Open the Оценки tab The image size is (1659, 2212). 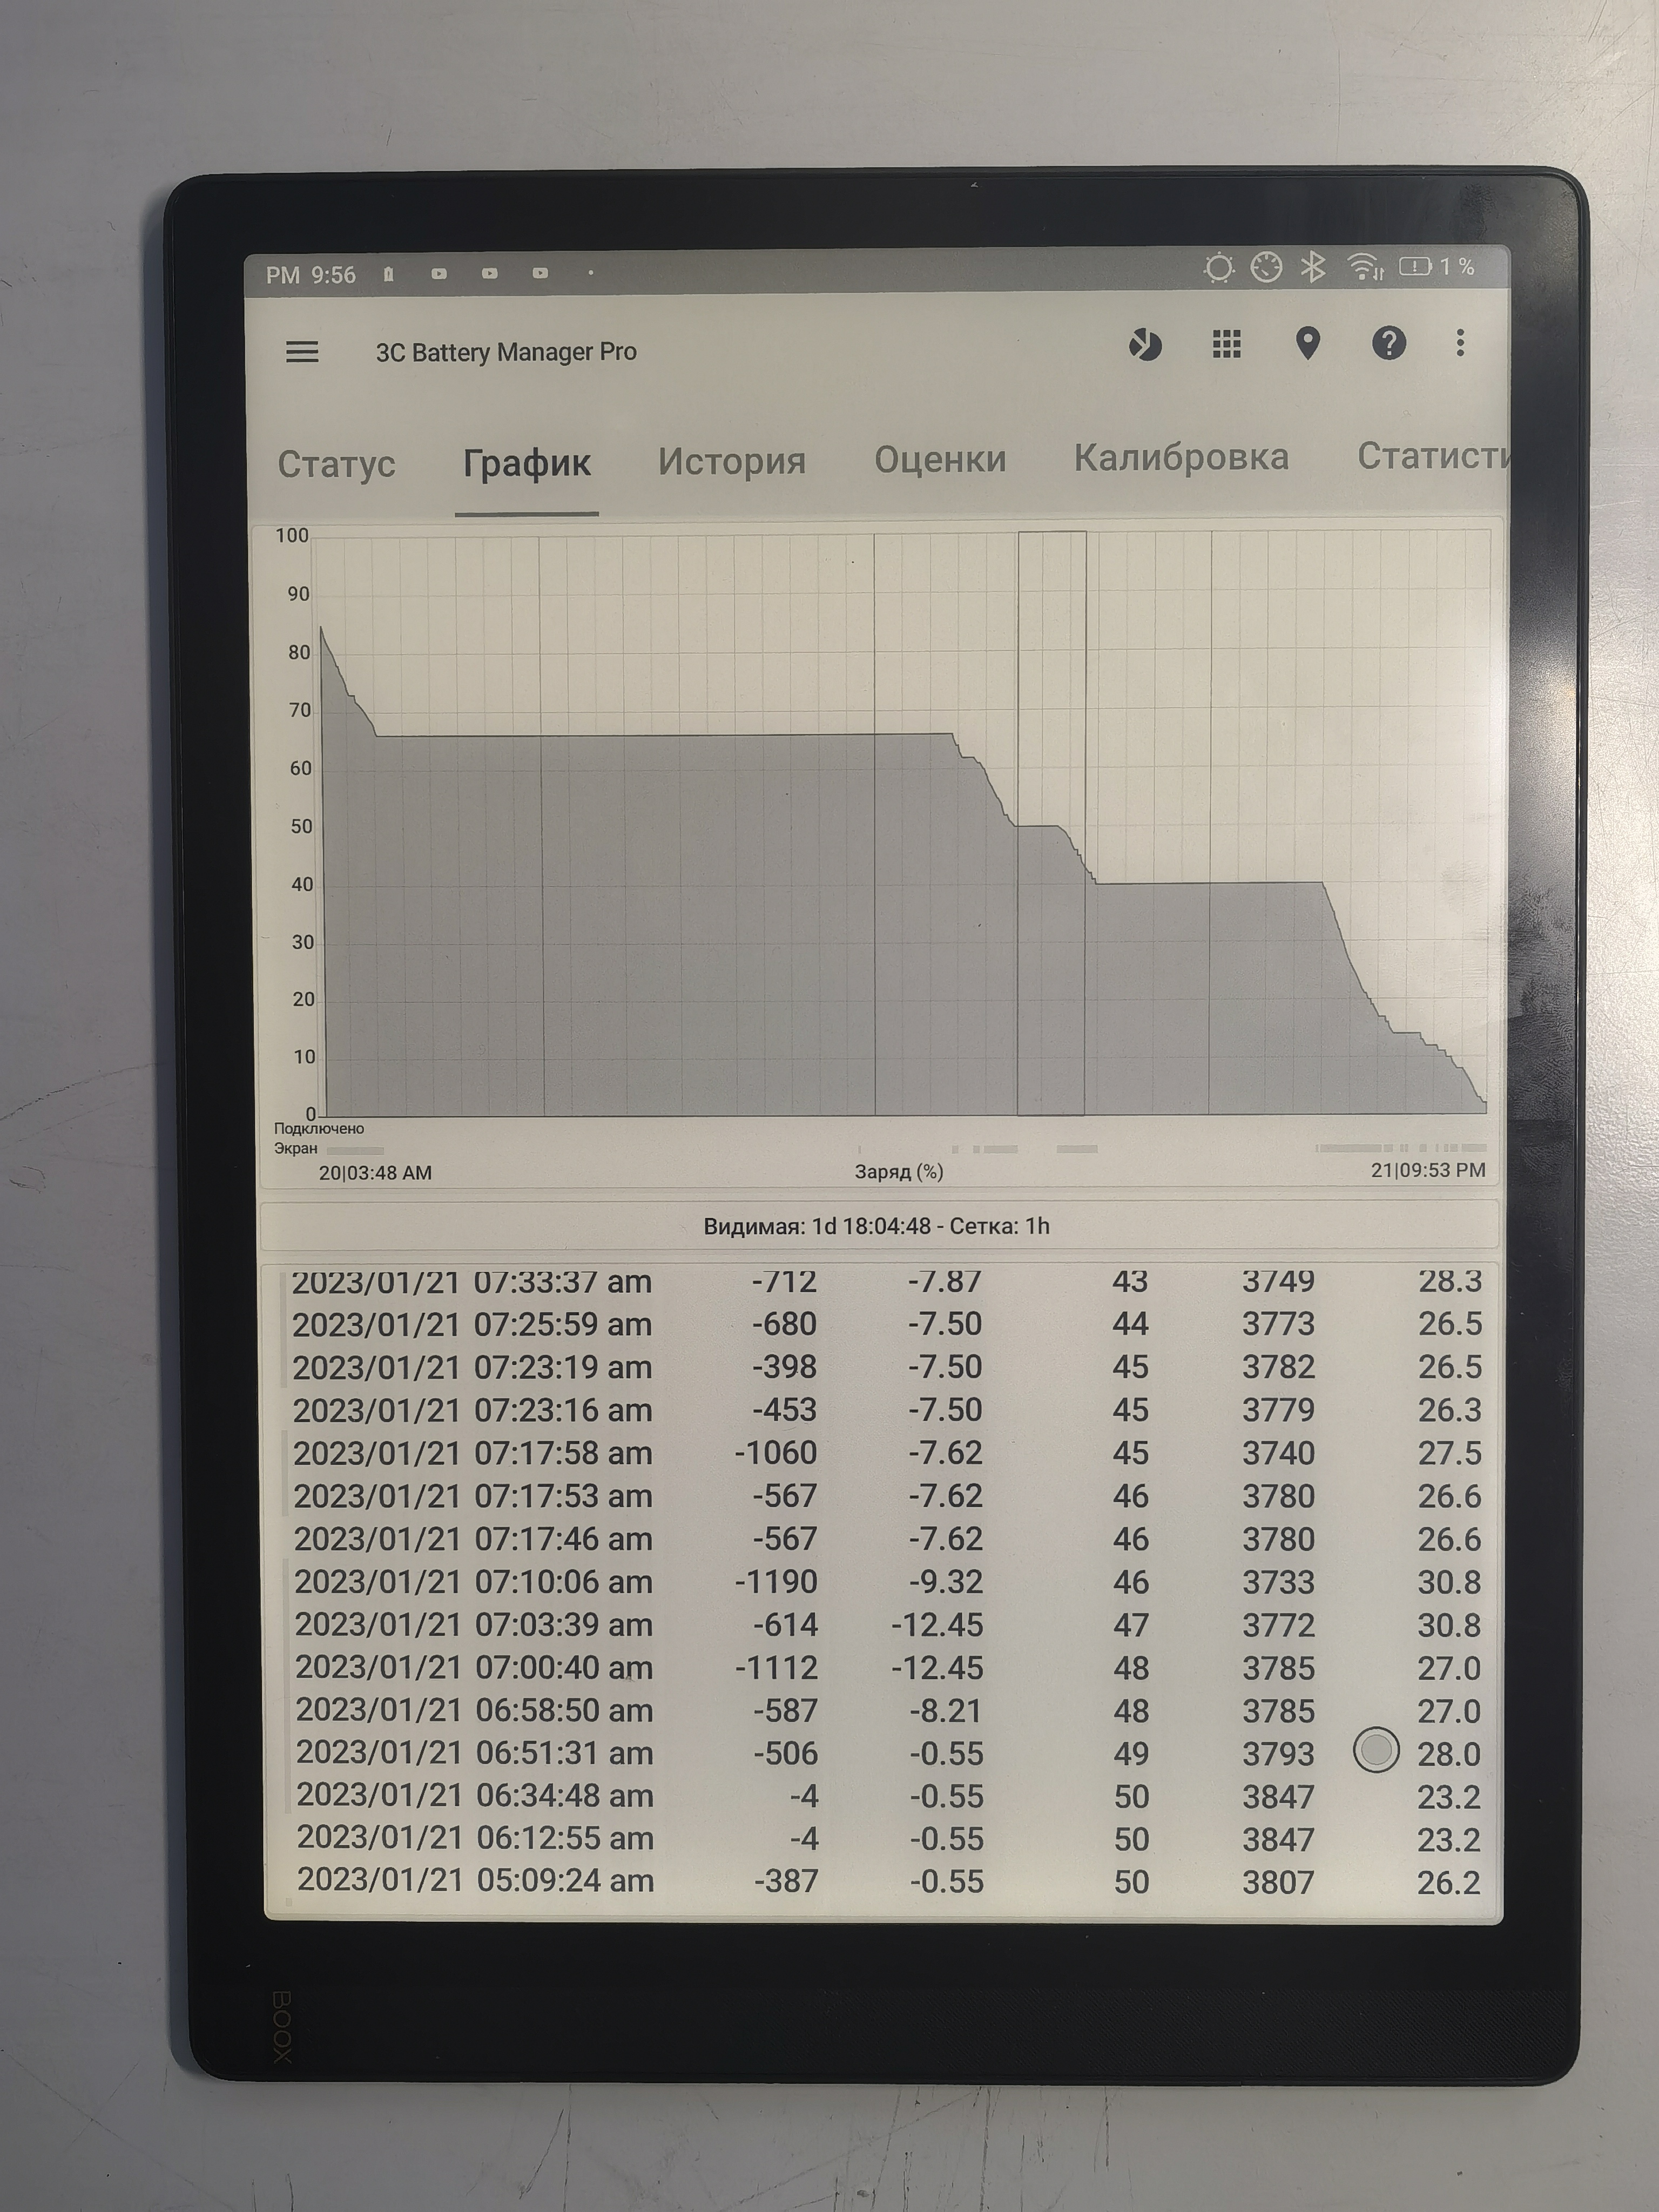[939, 459]
